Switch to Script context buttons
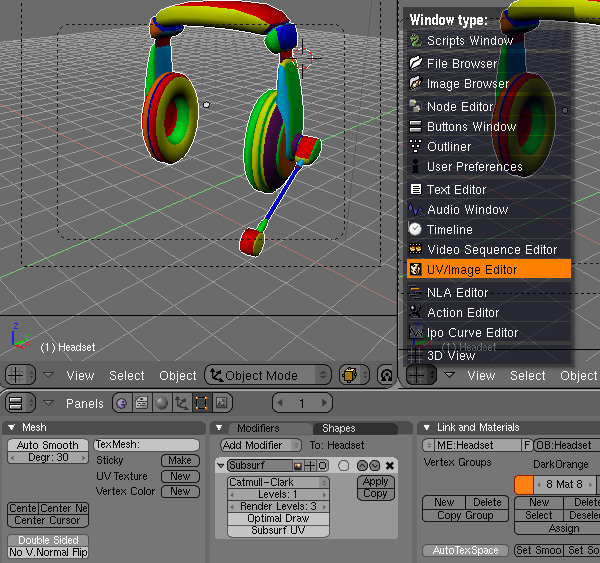This screenshot has height=563, width=600. (142, 403)
